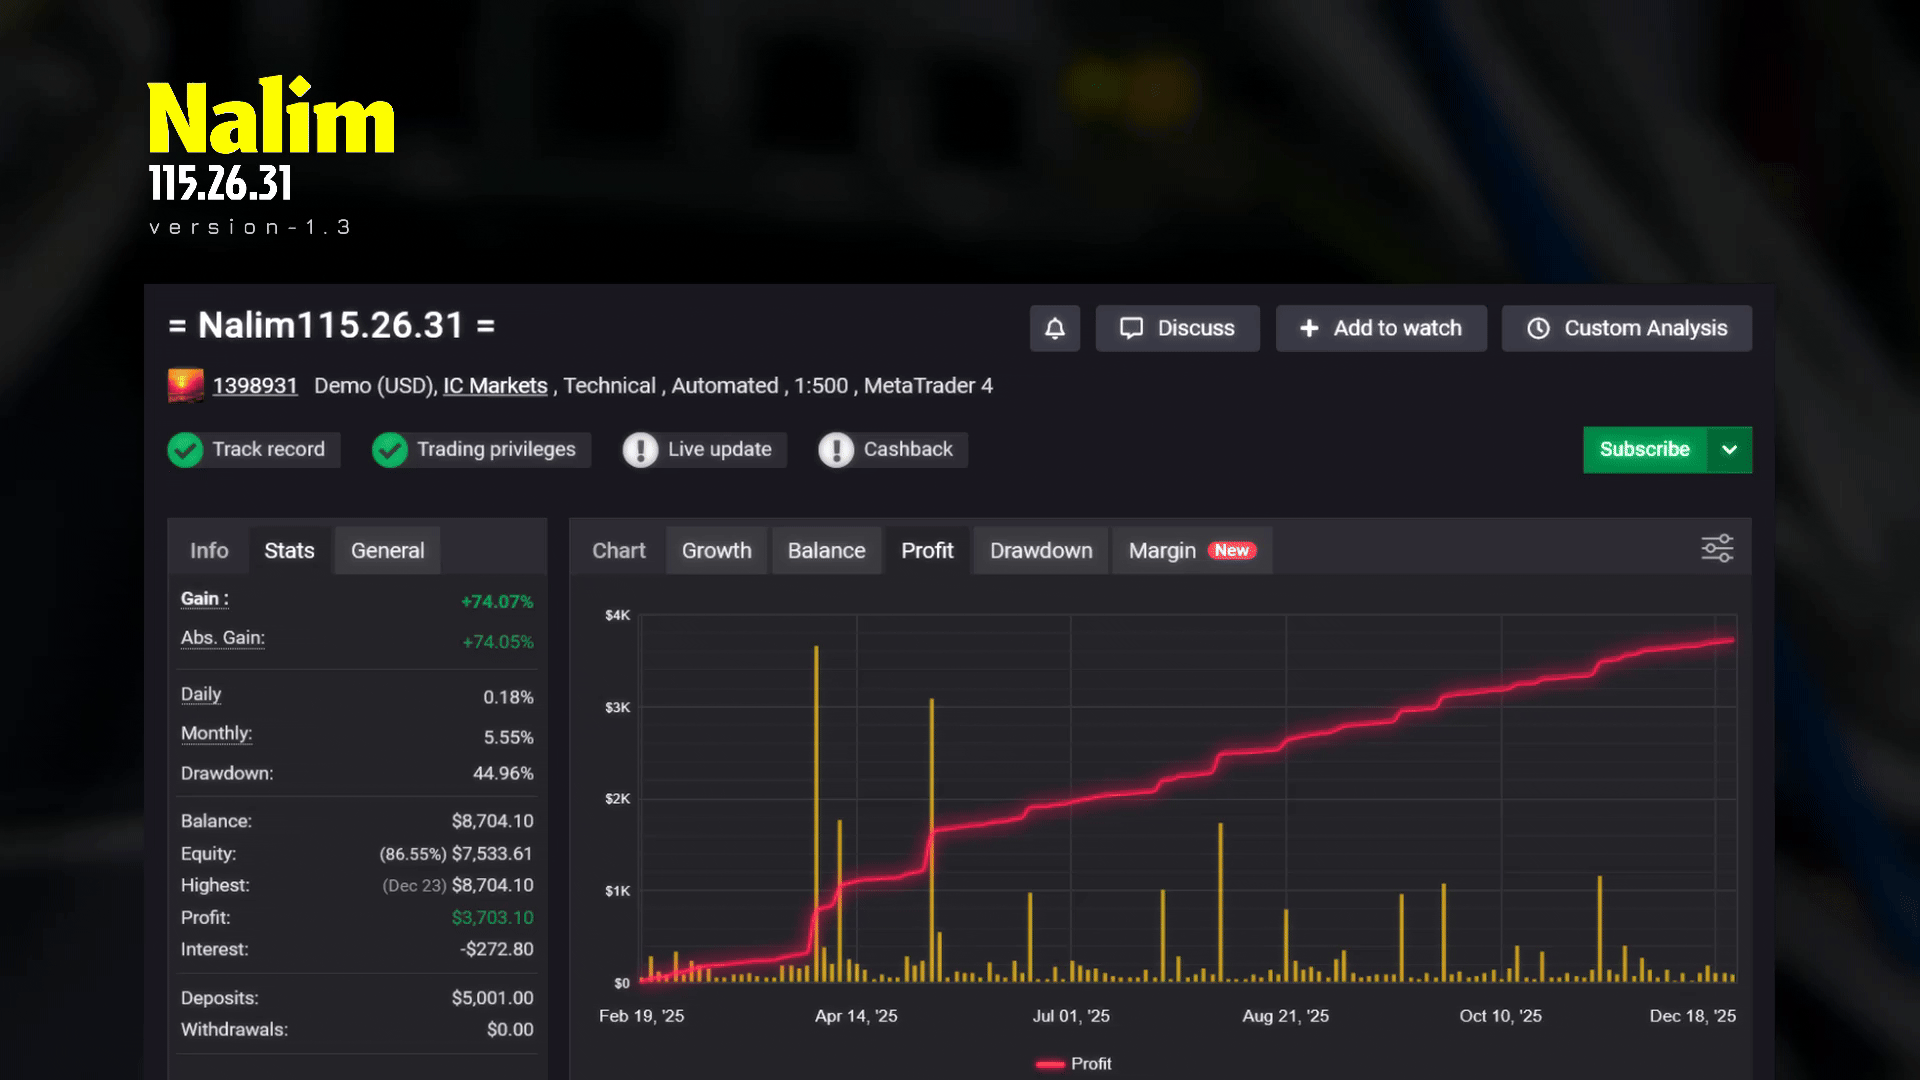Switch to the Drawdown chart tab
Viewport: 1920px width, 1080px height.
1040,551
